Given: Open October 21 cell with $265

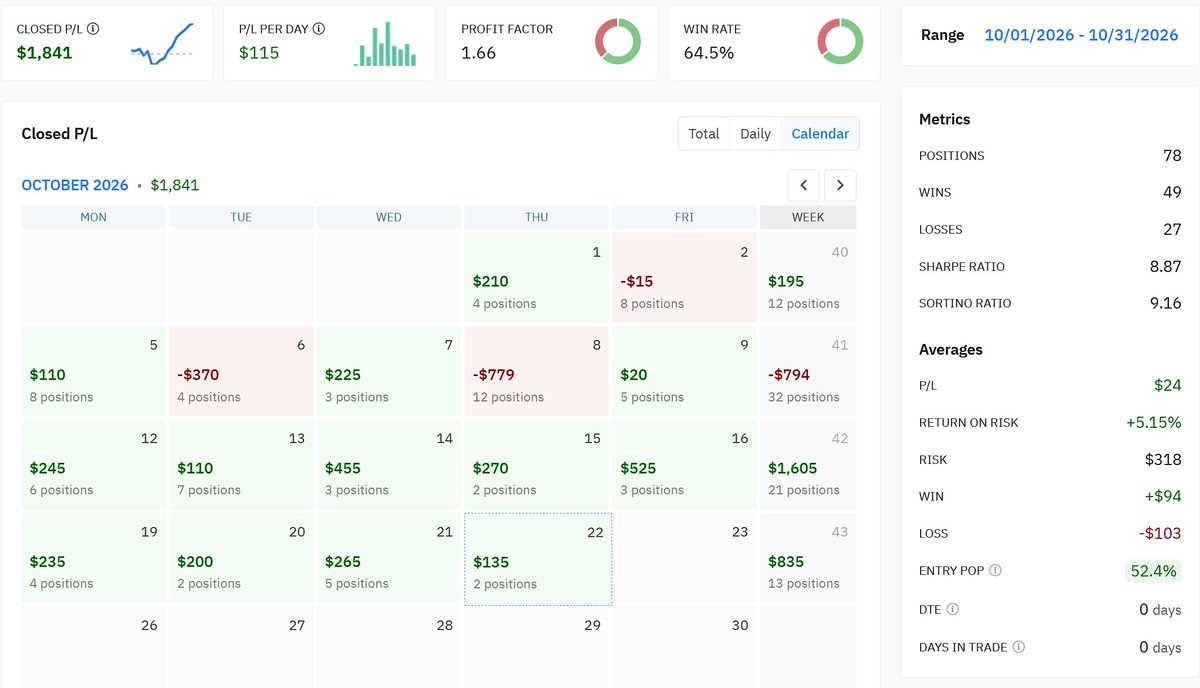Looking at the screenshot, I should [389, 558].
